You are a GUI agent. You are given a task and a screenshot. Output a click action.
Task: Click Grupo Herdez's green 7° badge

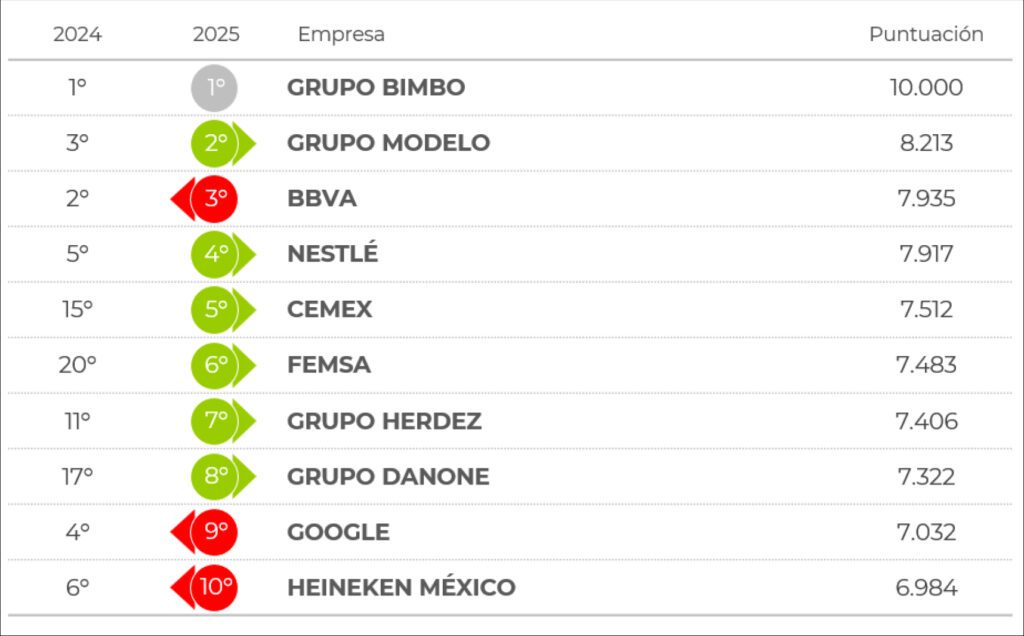coord(217,421)
